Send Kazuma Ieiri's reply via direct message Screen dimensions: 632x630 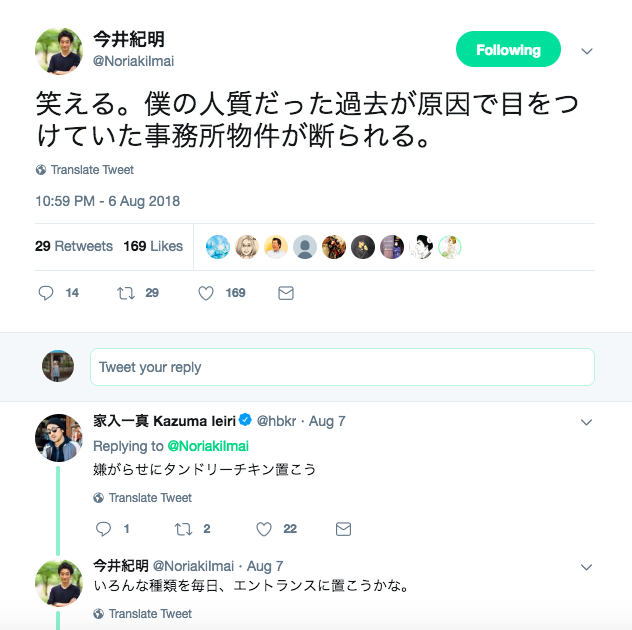pos(343,529)
